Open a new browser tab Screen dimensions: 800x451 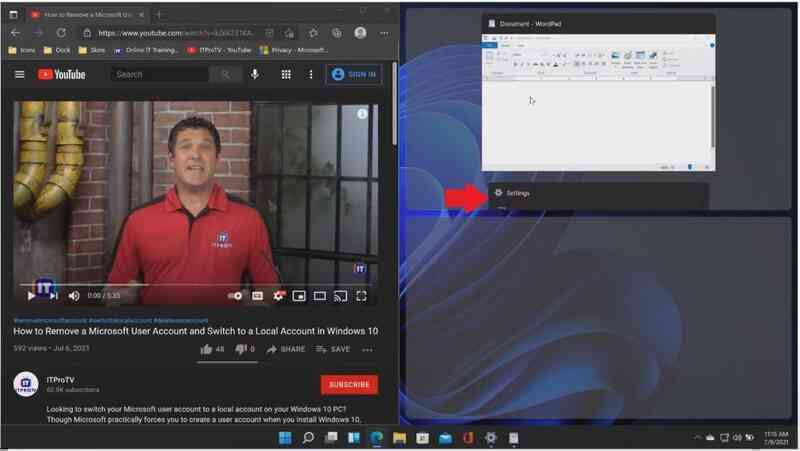point(159,14)
